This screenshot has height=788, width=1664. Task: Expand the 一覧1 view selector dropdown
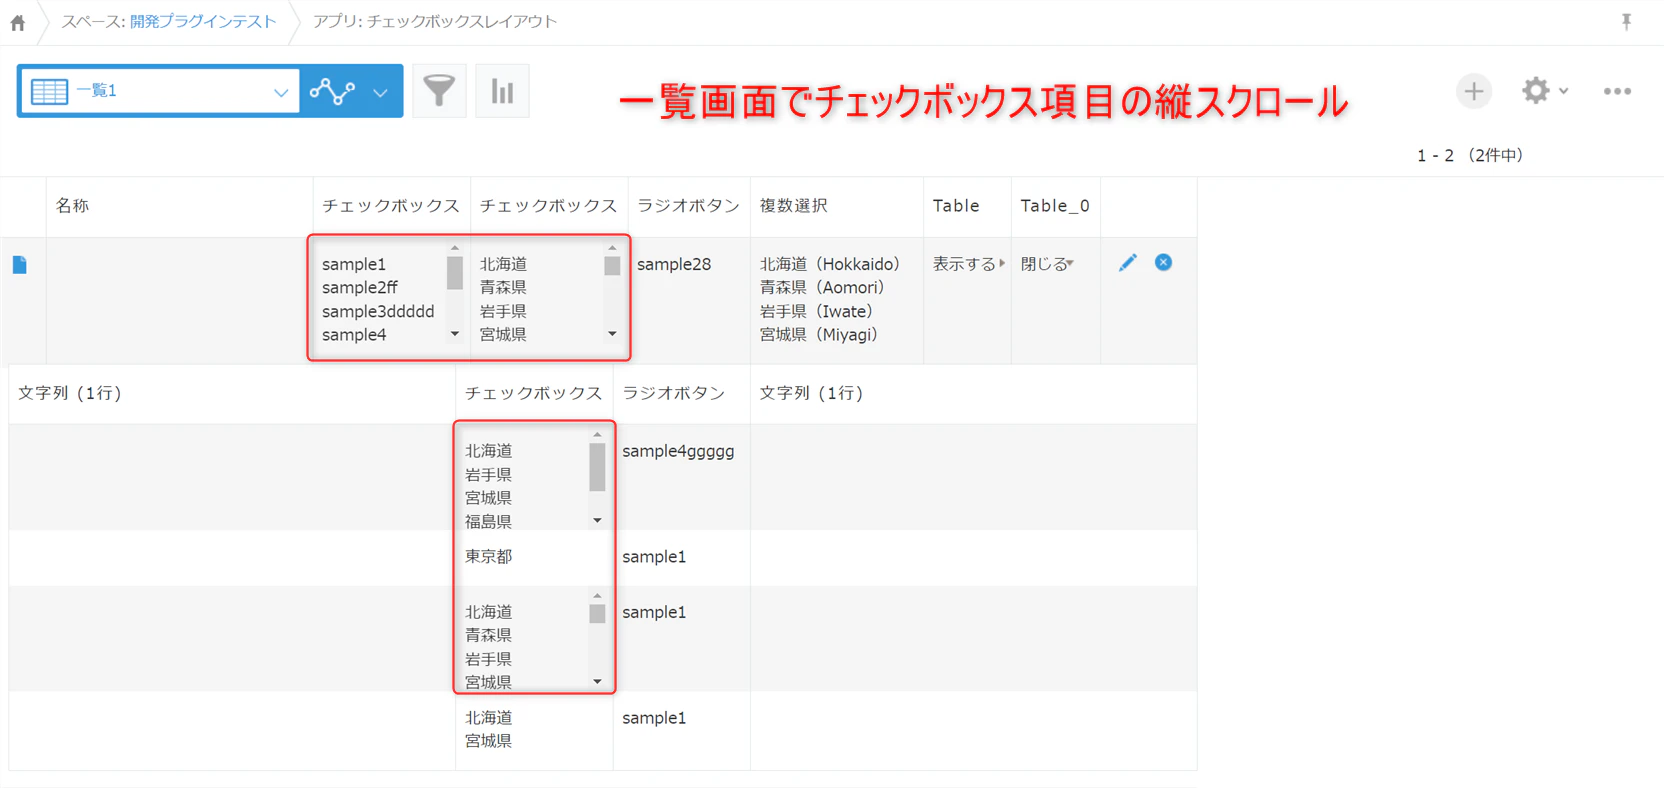[160, 91]
